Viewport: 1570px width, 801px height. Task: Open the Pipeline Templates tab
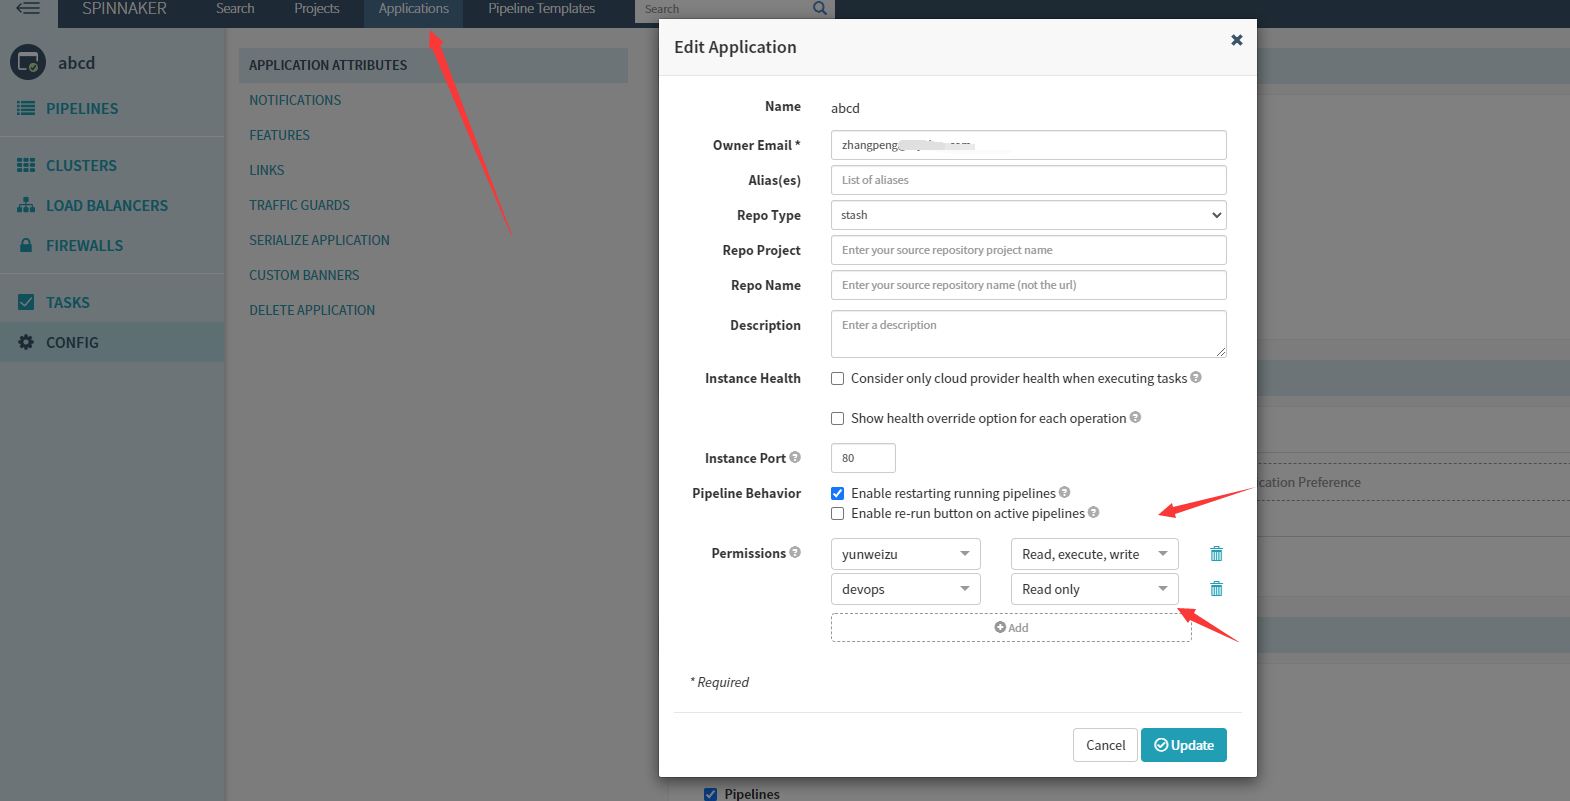541,9
